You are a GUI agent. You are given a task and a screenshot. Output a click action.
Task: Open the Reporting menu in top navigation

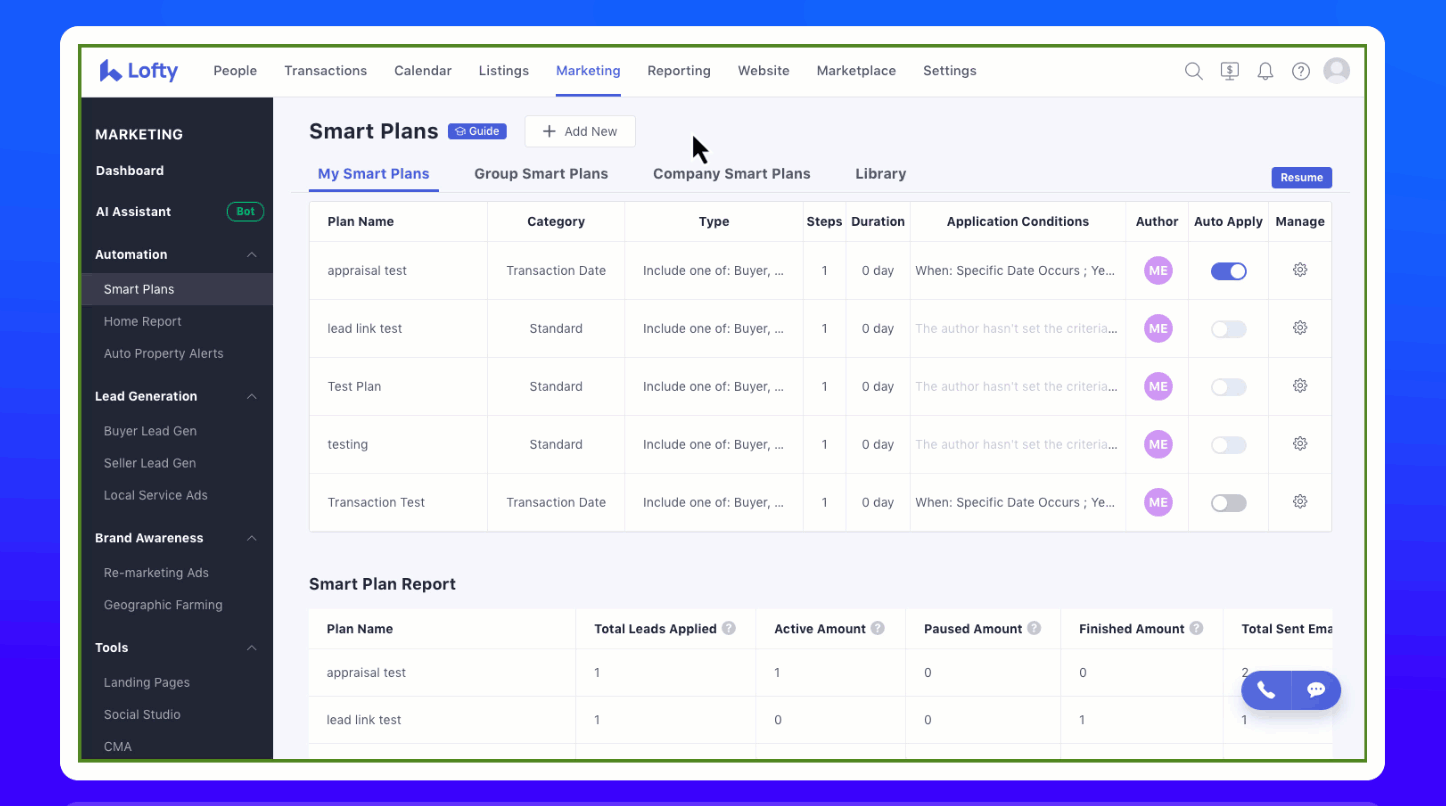(678, 71)
